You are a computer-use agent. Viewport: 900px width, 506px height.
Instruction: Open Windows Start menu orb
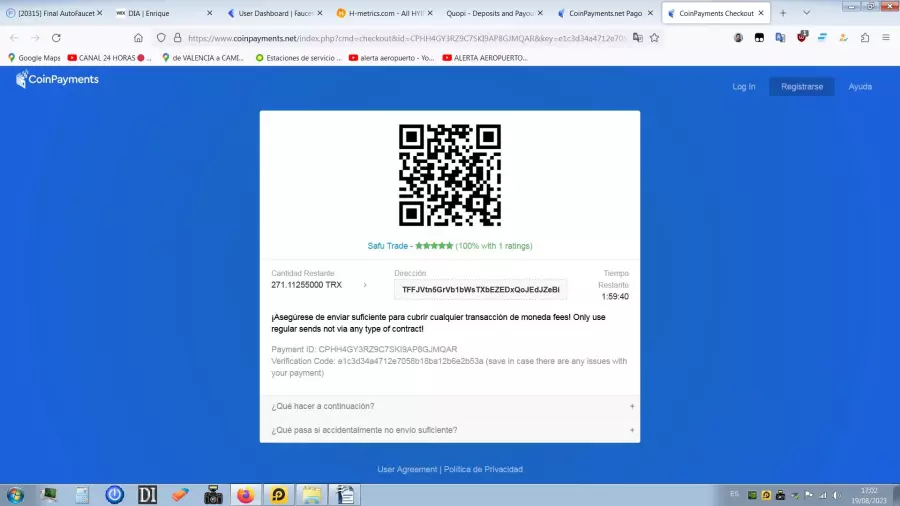(15, 495)
